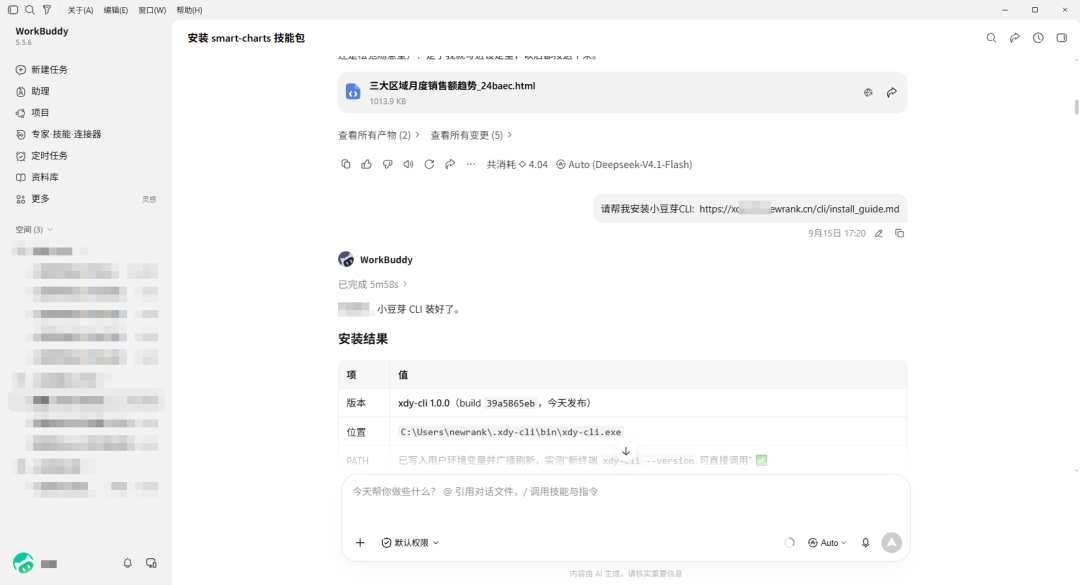Image resolution: width=1080 pixels, height=585 pixels.
Task: Open 三大区域月度销售额趋势_24baec.html file card
Action: (x=622, y=92)
